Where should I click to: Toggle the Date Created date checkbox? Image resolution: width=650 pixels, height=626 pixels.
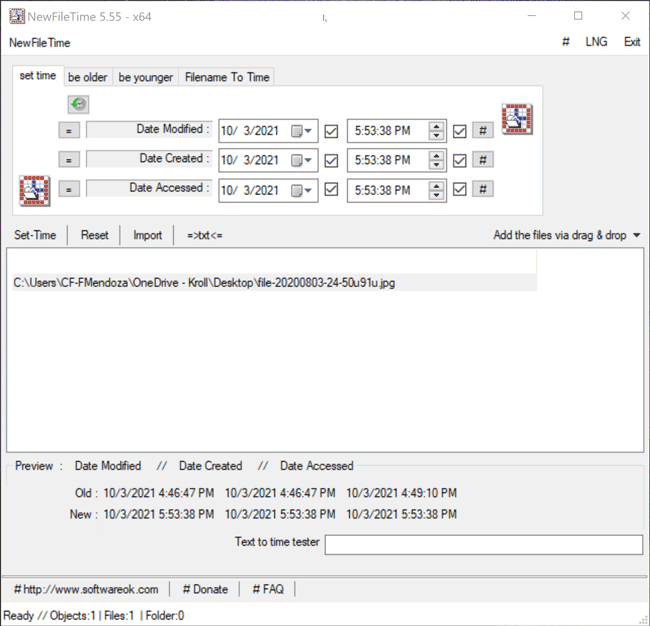(x=331, y=160)
